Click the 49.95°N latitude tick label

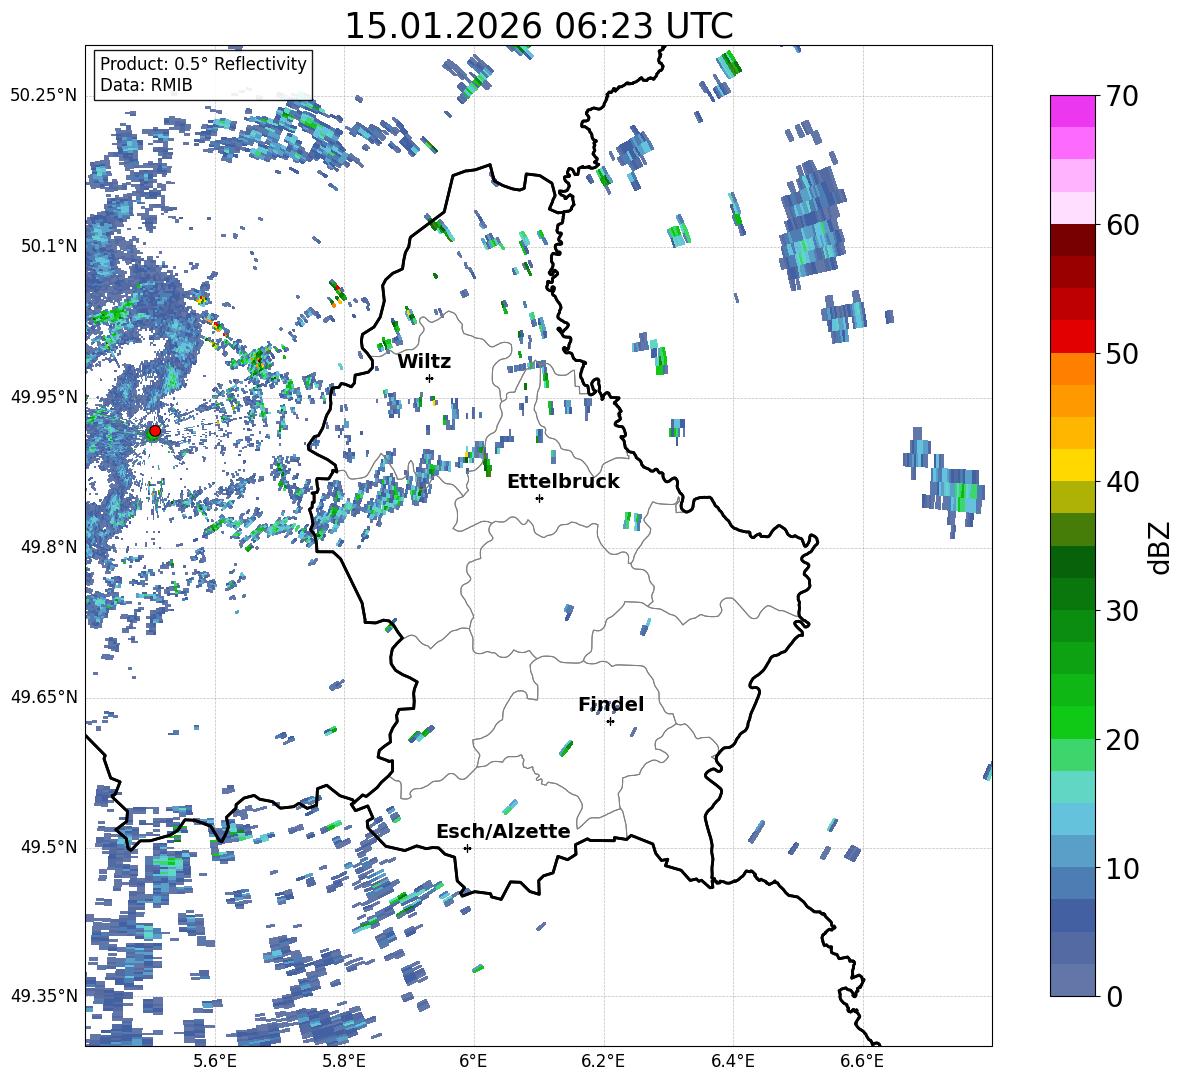(x=44, y=397)
